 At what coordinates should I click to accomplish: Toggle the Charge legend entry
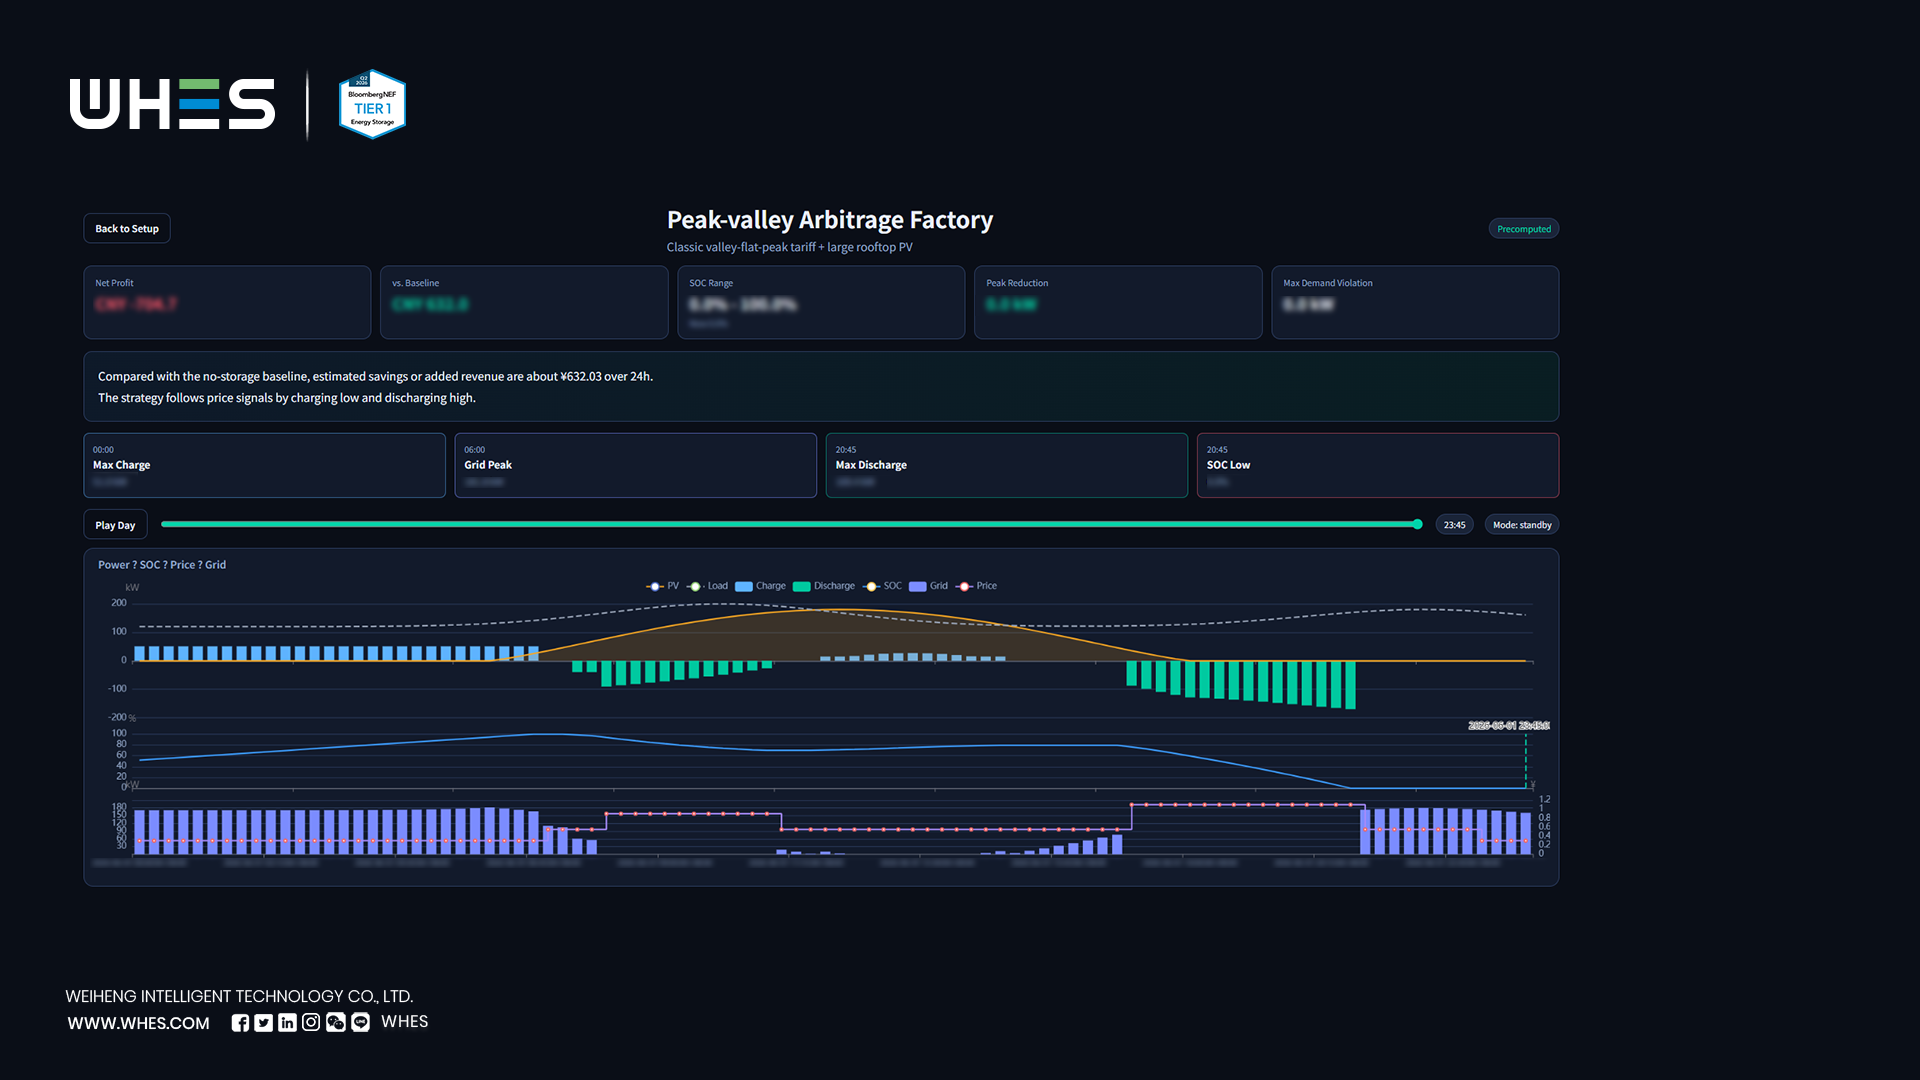760,586
